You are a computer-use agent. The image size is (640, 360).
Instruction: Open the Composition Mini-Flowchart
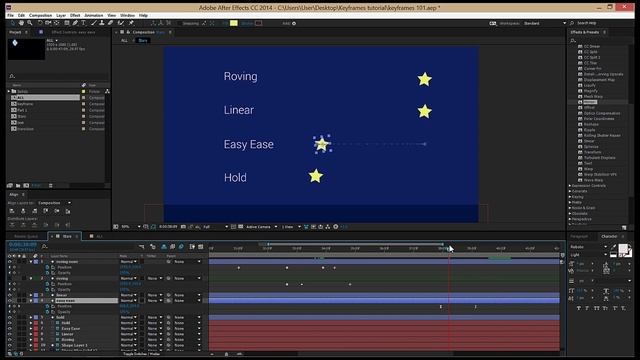142,247
